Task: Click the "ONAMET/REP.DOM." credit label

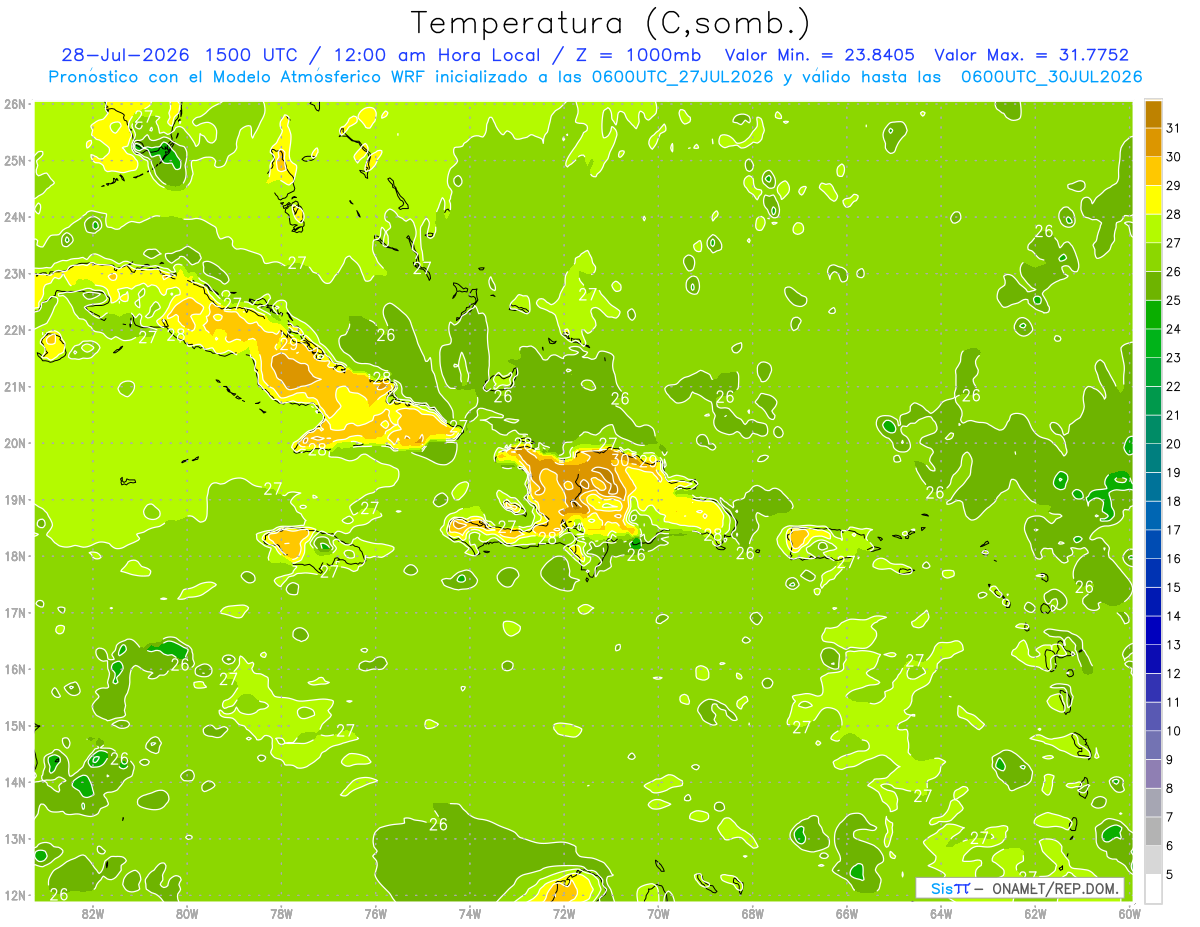Action: pyautogui.click(x=1055, y=888)
